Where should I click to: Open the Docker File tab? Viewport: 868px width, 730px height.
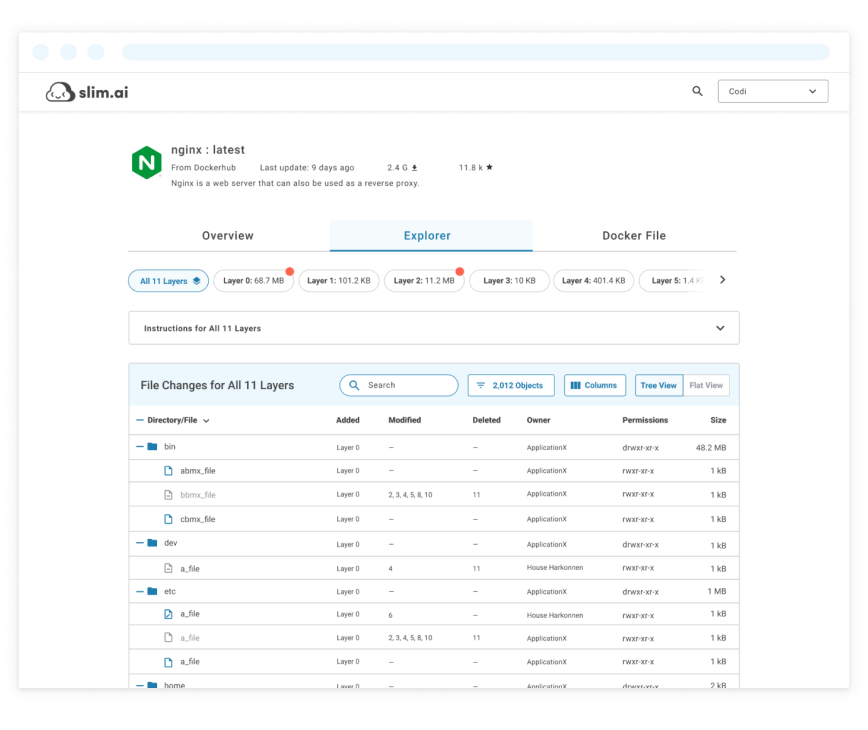click(x=634, y=236)
